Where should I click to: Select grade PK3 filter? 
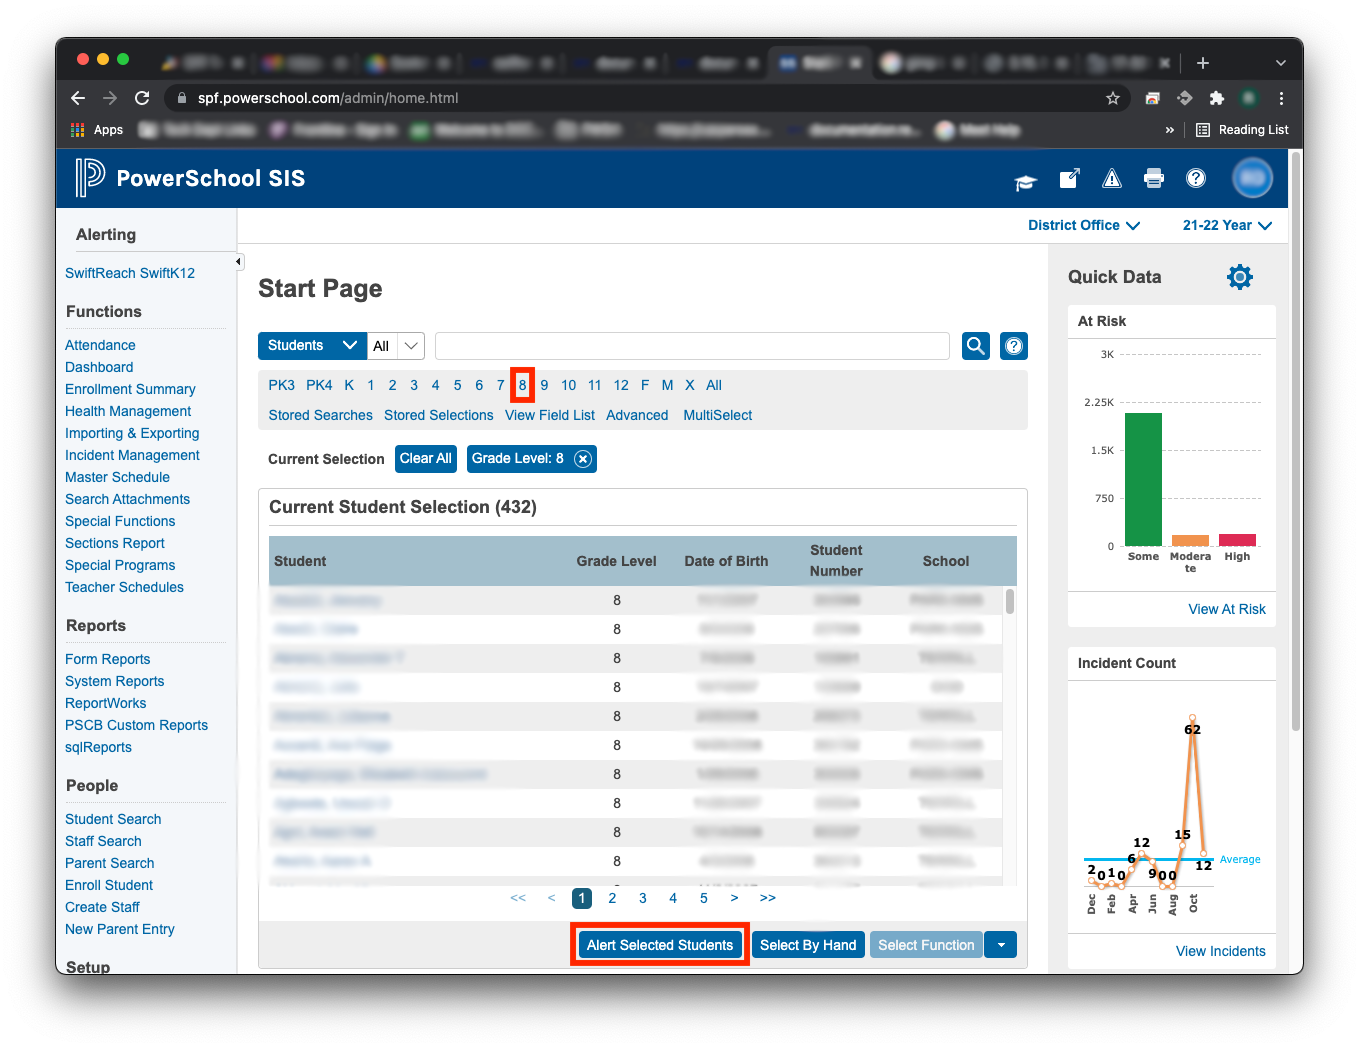pos(282,385)
